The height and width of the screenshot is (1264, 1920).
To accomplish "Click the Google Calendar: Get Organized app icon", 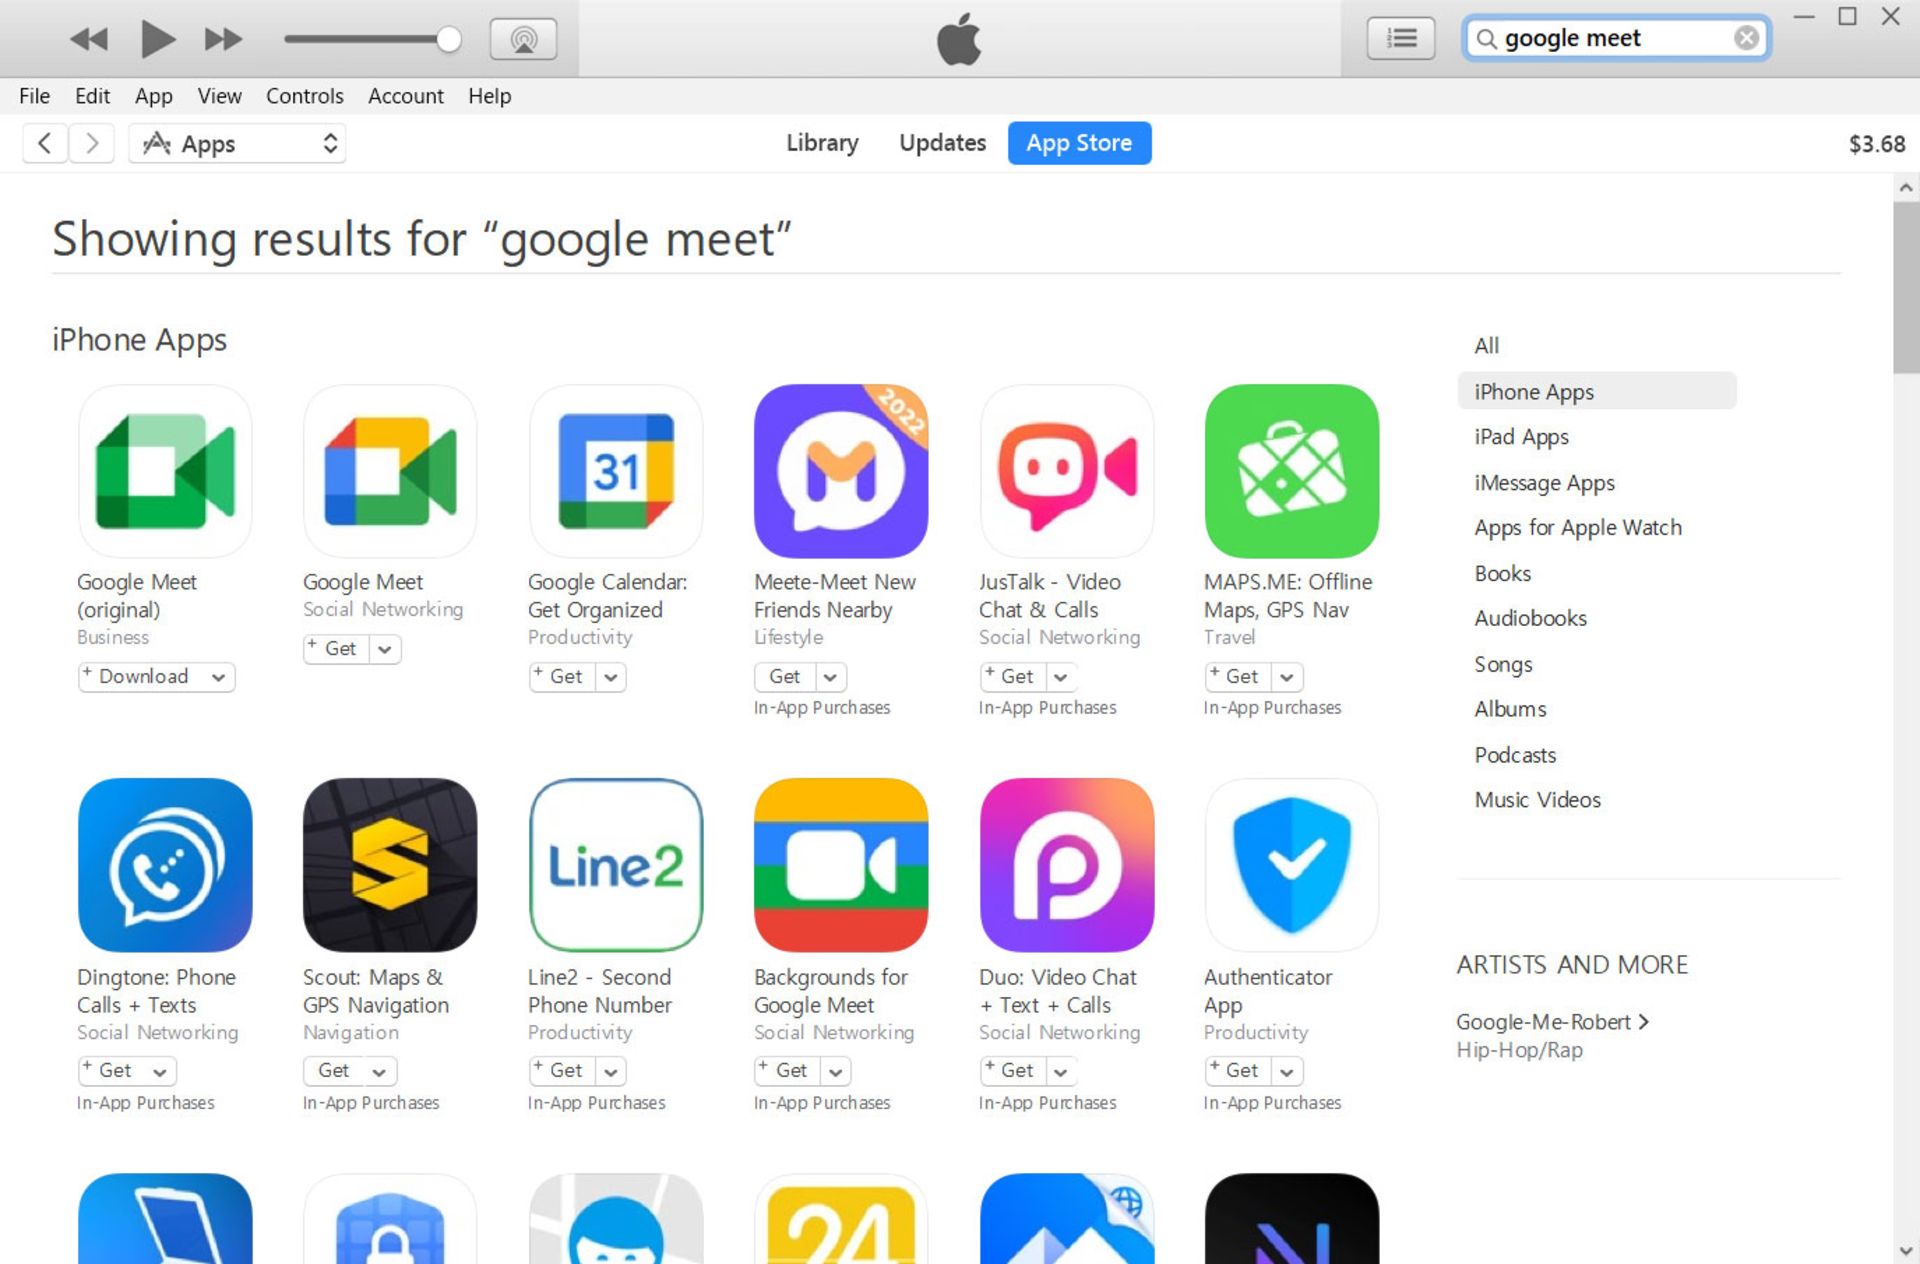I will [x=614, y=470].
